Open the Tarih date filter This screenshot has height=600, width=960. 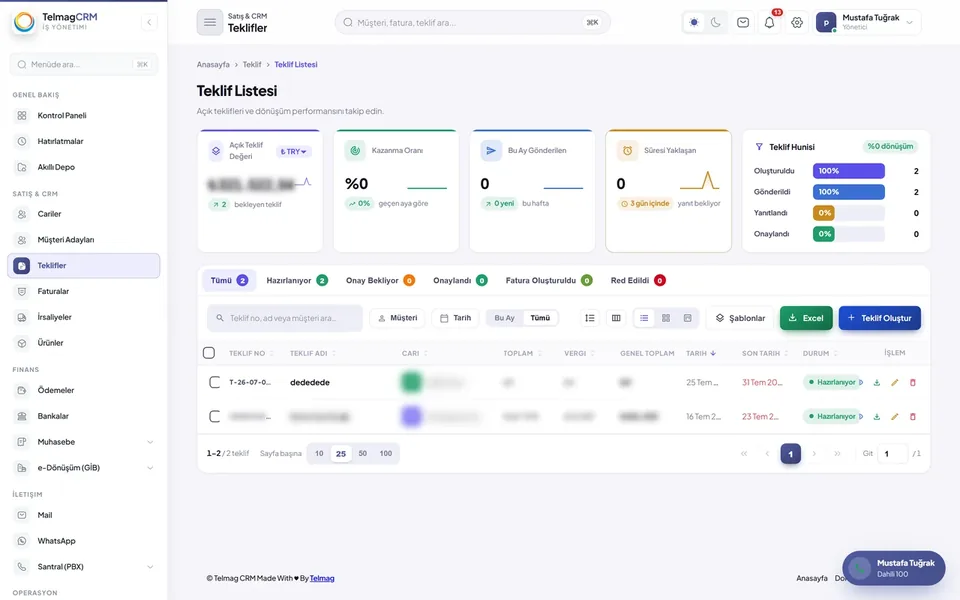tap(456, 318)
